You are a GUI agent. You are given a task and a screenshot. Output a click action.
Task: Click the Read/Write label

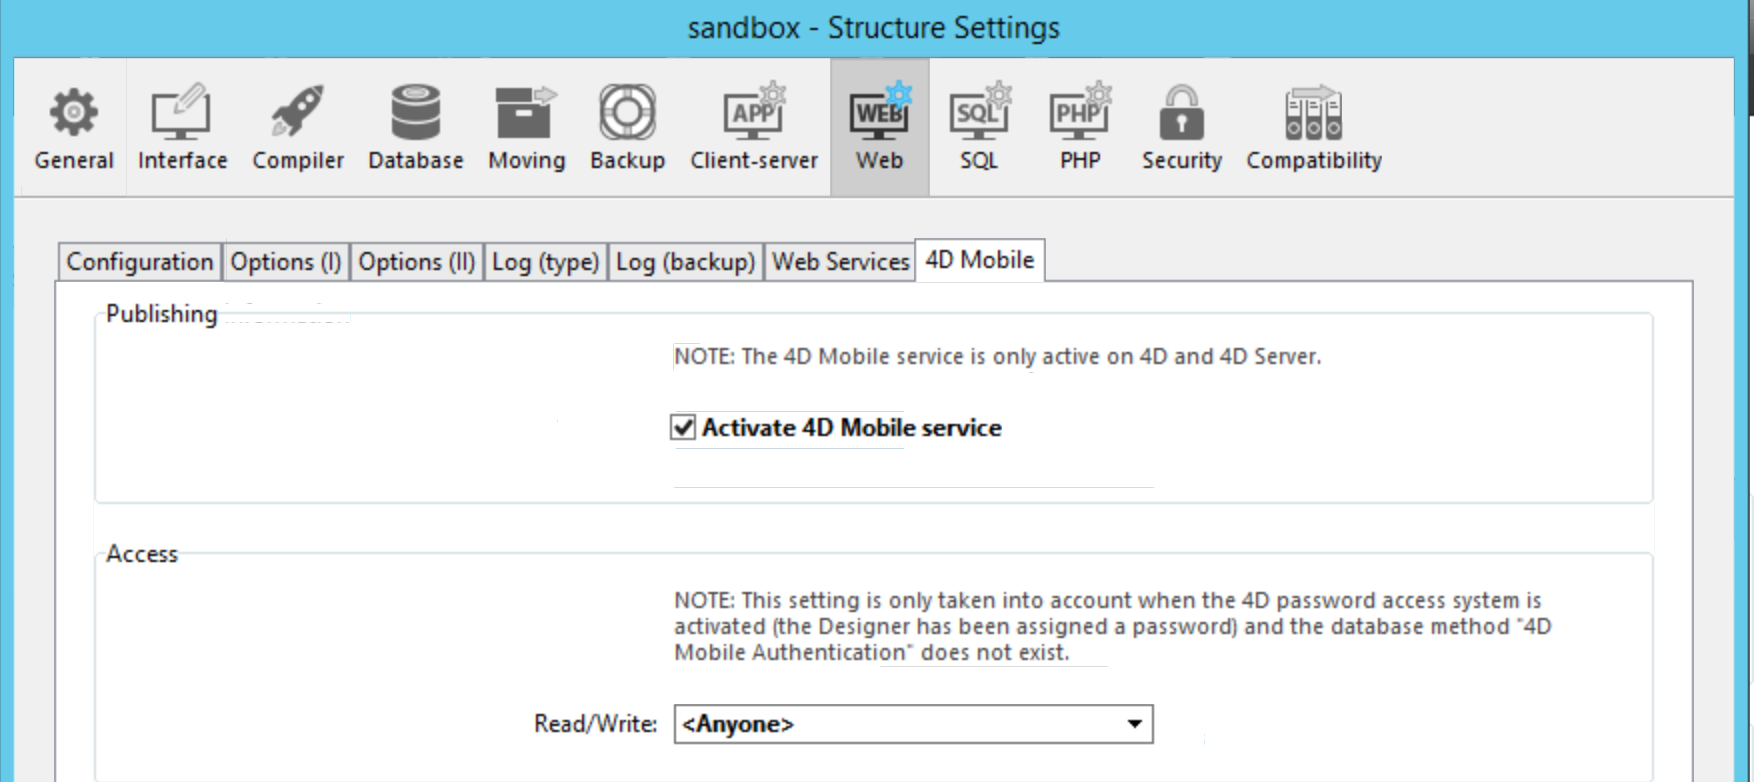[596, 724]
